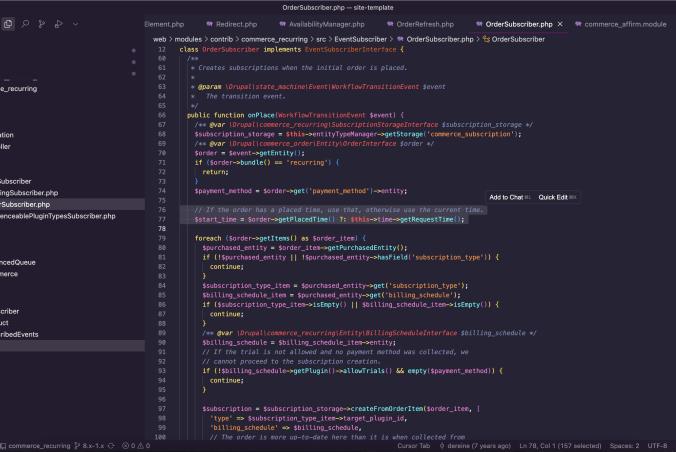This screenshot has width=676, height=452.
Task: Click the class symbol icon in breadcrumb
Action: (486, 39)
